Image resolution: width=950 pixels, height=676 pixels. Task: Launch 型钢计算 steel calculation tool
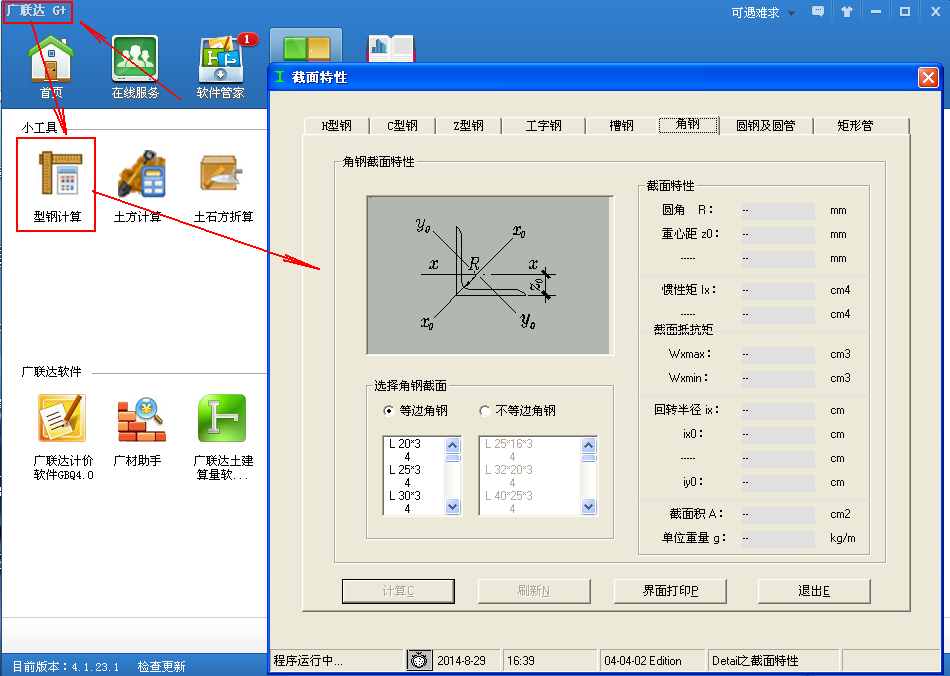[x=57, y=187]
